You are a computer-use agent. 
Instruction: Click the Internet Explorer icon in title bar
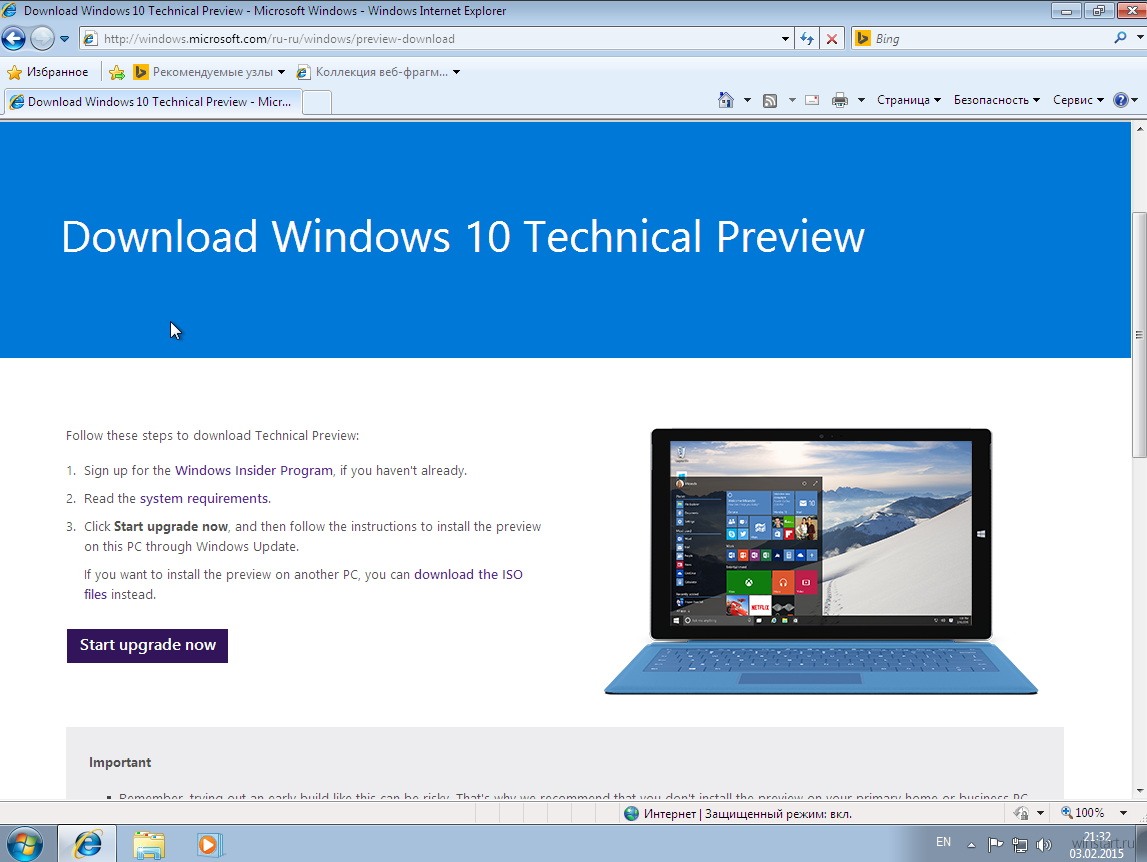(10, 10)
